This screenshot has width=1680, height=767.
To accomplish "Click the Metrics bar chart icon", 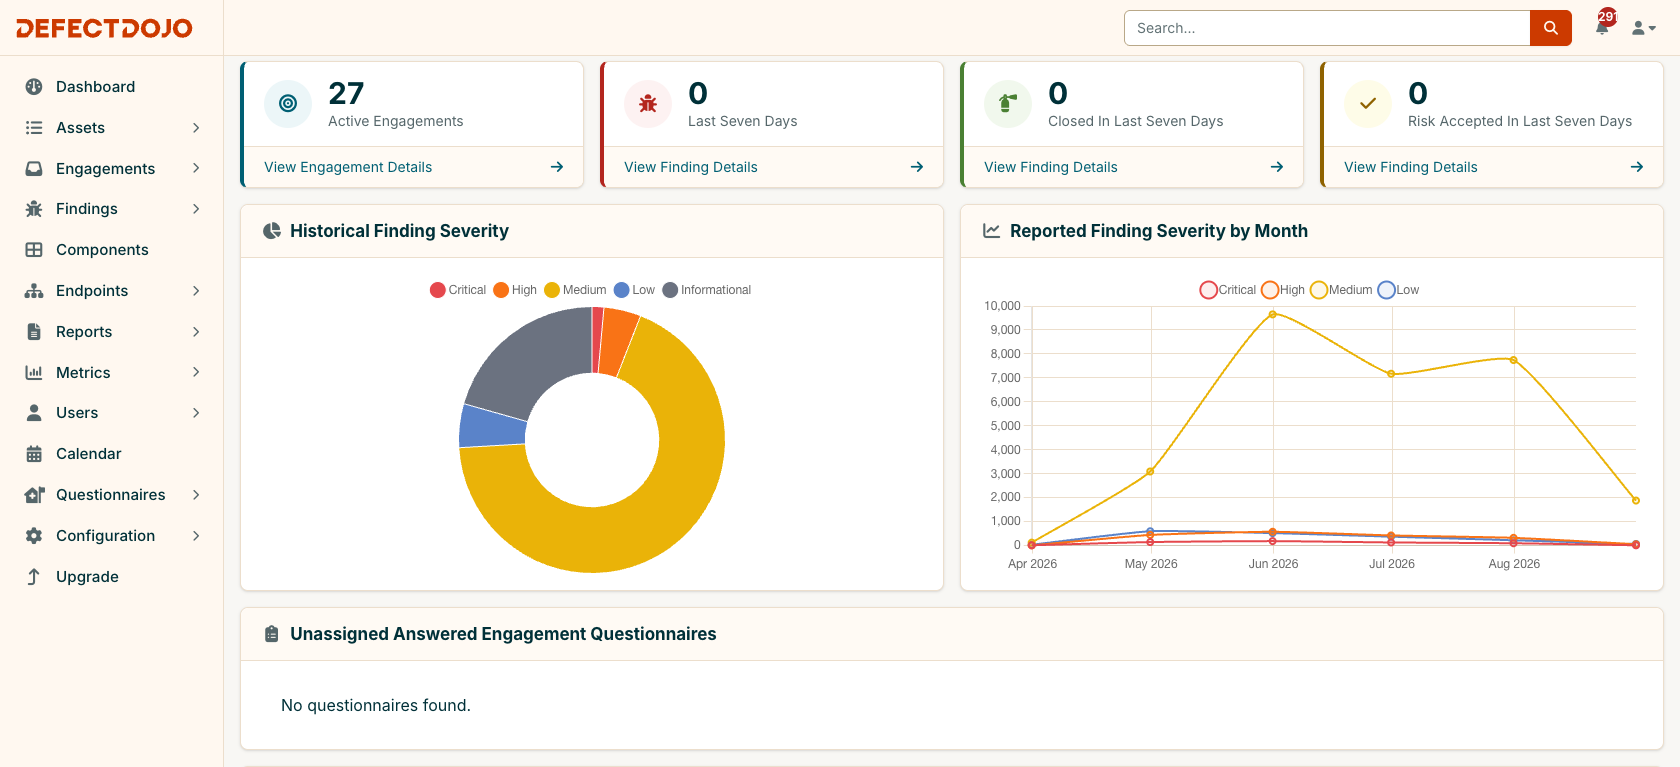I will 34,372.
